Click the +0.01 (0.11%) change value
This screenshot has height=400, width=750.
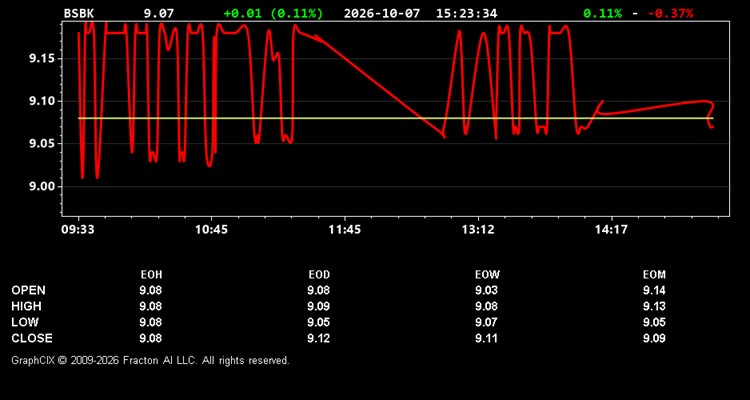pyautogui.click(x=273, y=13)
